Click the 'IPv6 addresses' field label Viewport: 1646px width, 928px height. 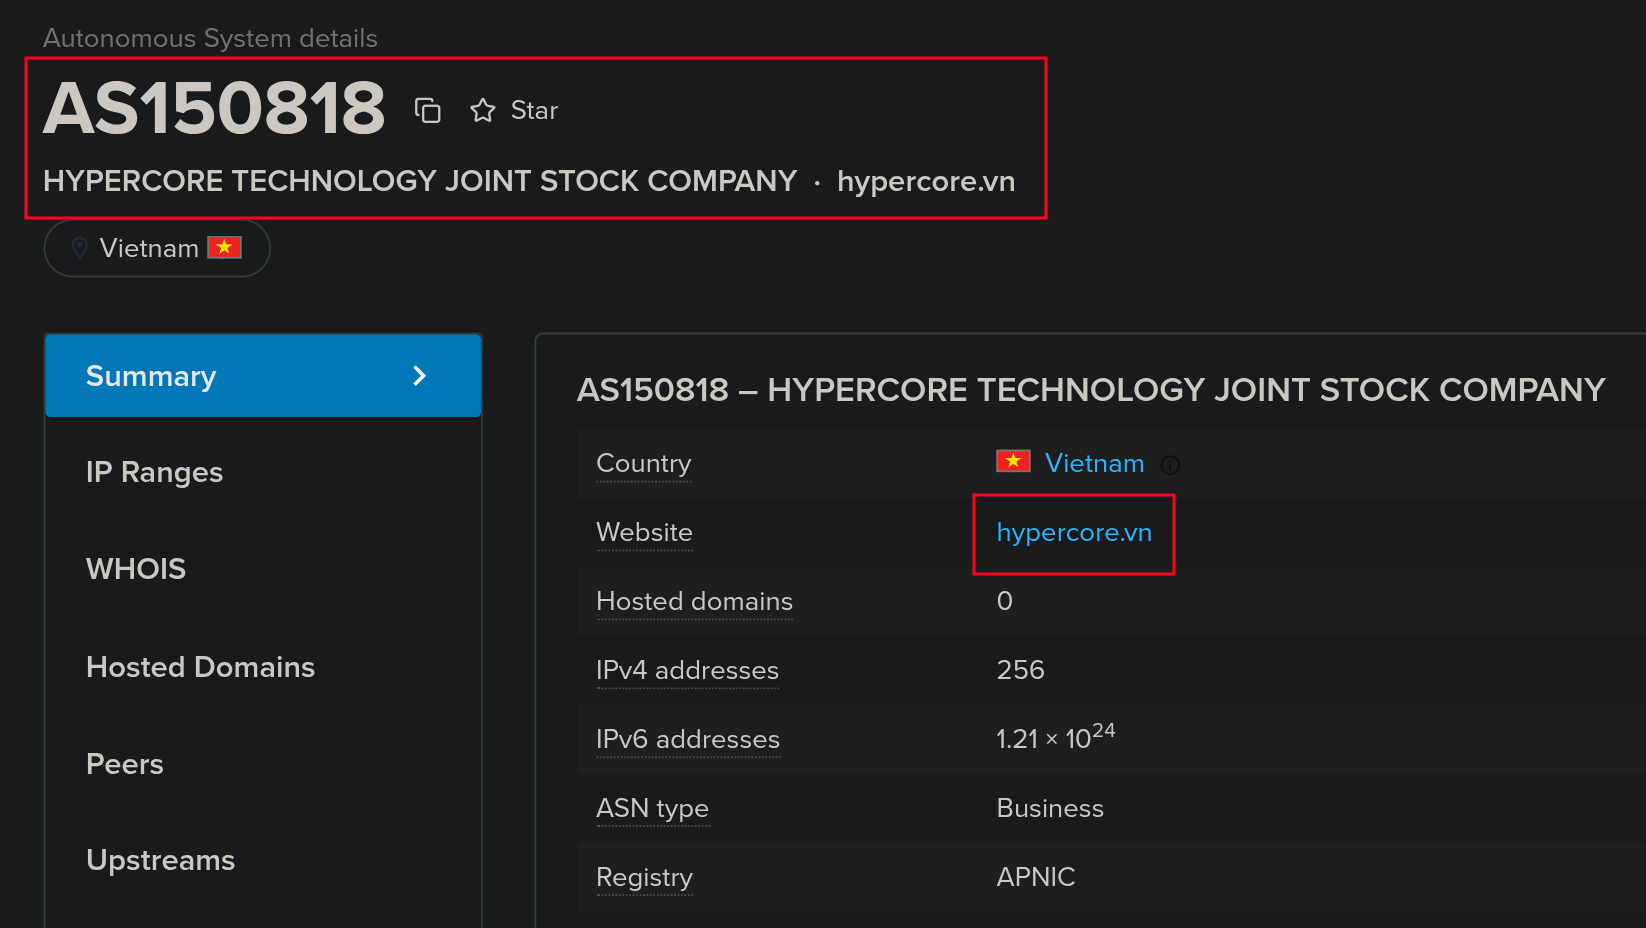pyautogui.click(x=688, y=740)
